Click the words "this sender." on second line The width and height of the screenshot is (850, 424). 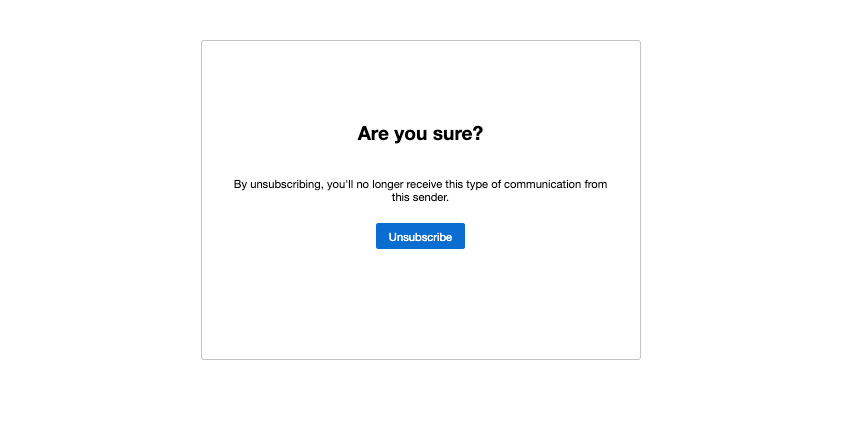pos(420,198)
